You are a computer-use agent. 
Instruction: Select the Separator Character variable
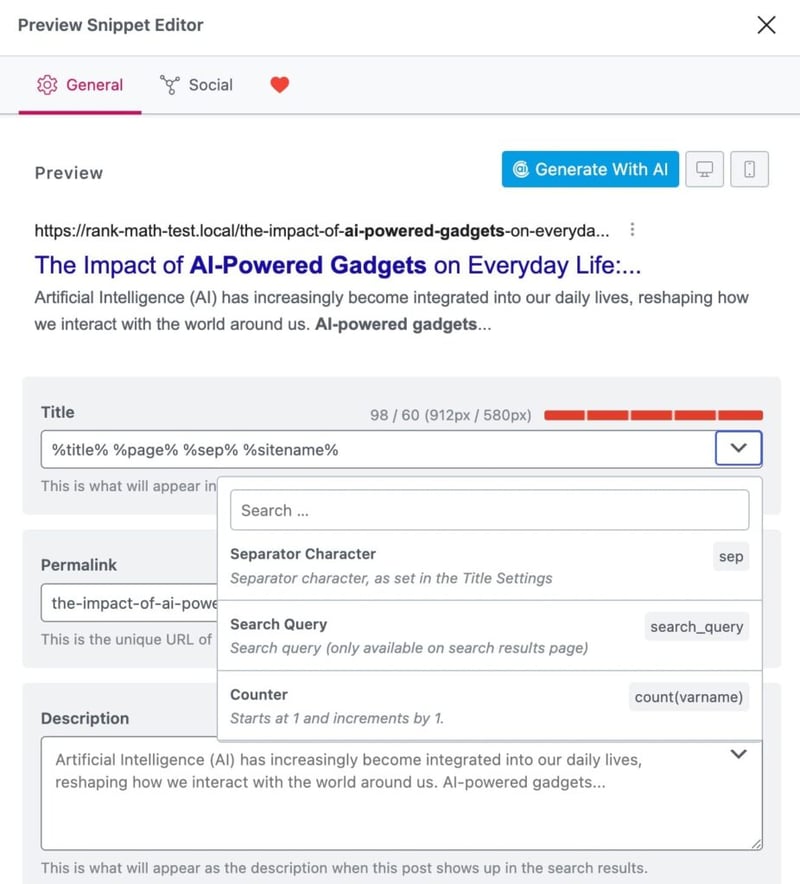pos(489,565)
